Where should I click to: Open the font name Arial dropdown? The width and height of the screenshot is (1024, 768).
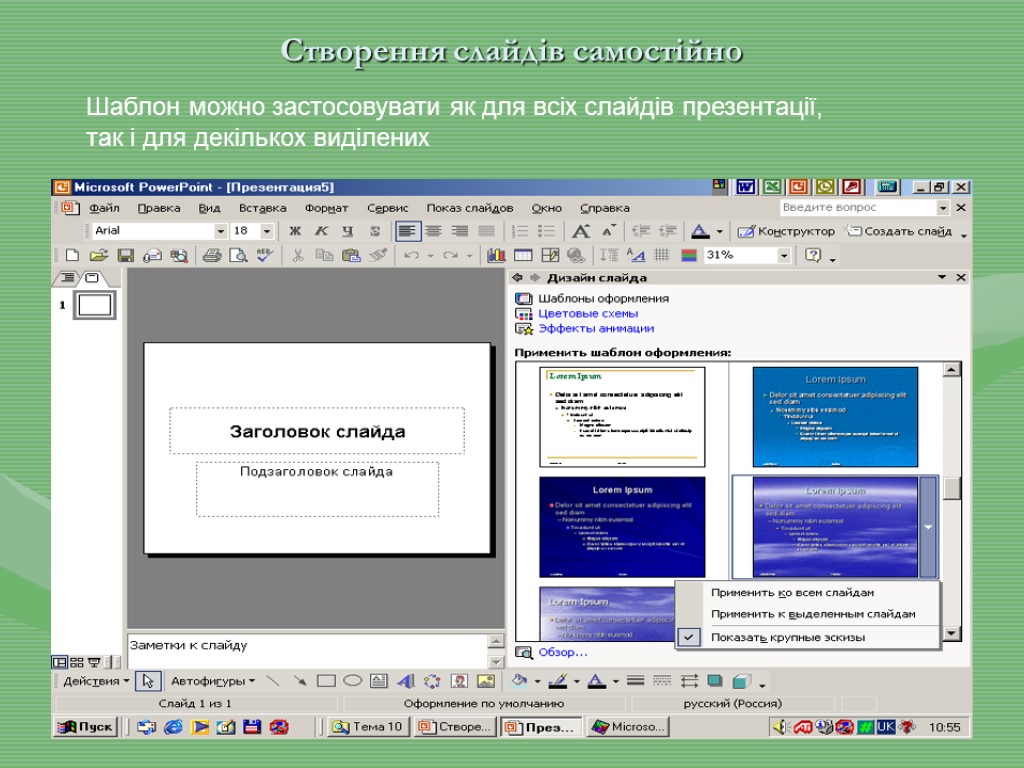pos(220,231)
